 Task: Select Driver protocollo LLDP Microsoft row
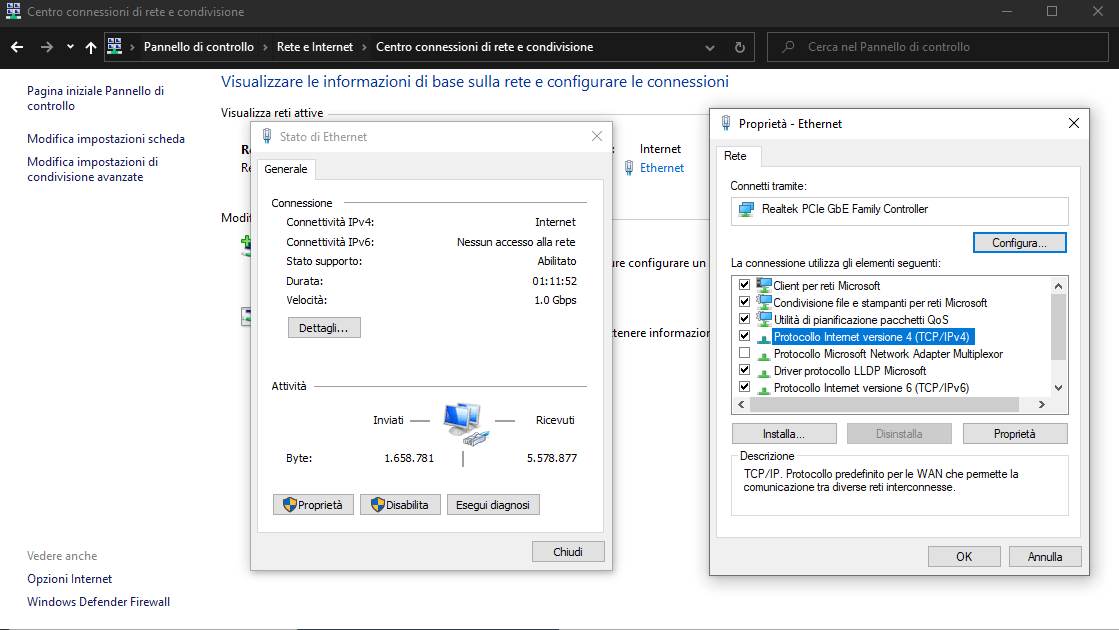[x=849, y=371]
